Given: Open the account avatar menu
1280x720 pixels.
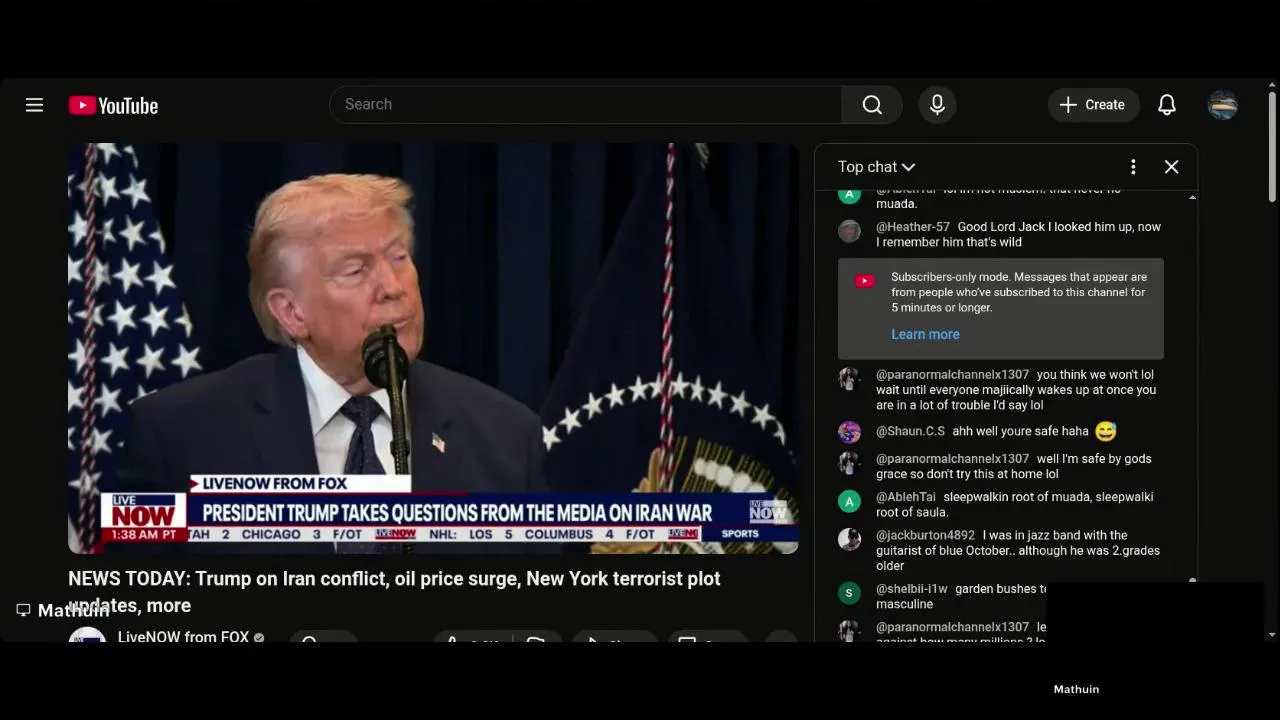Looking at the screenshot, I should coord(1223,105).
